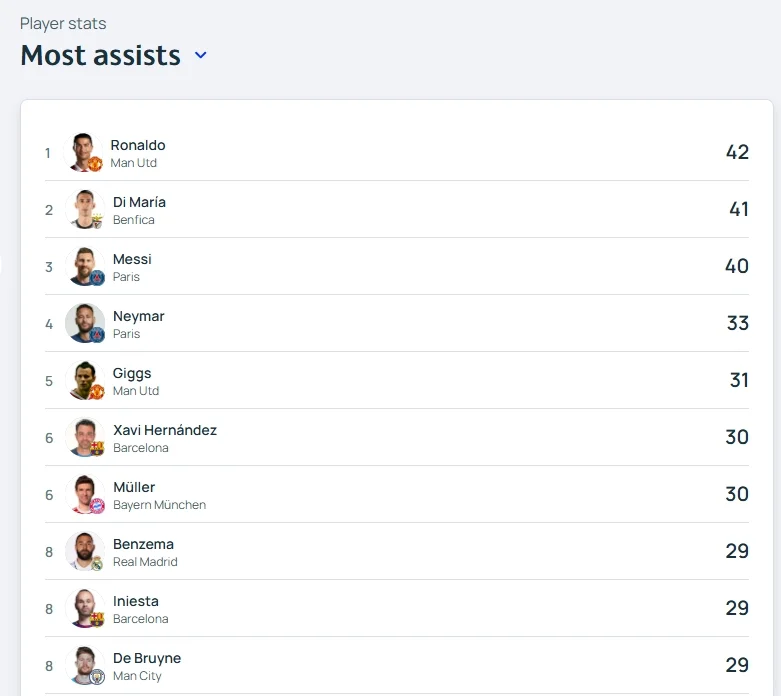Click Xavi Hernández's player avatar
Screen dimensions: 781x696
pyautogui.click(x=85, y=437)
